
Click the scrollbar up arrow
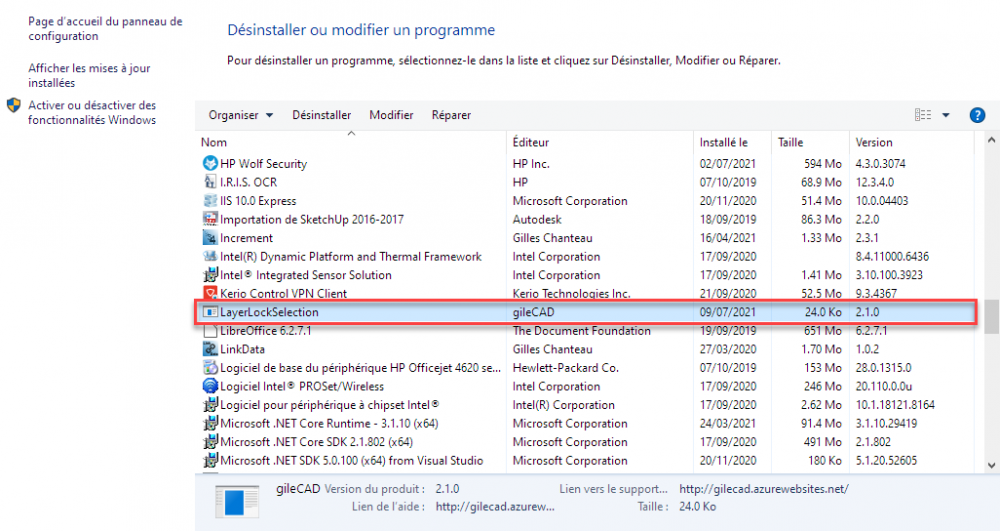(x=991, y=140)
